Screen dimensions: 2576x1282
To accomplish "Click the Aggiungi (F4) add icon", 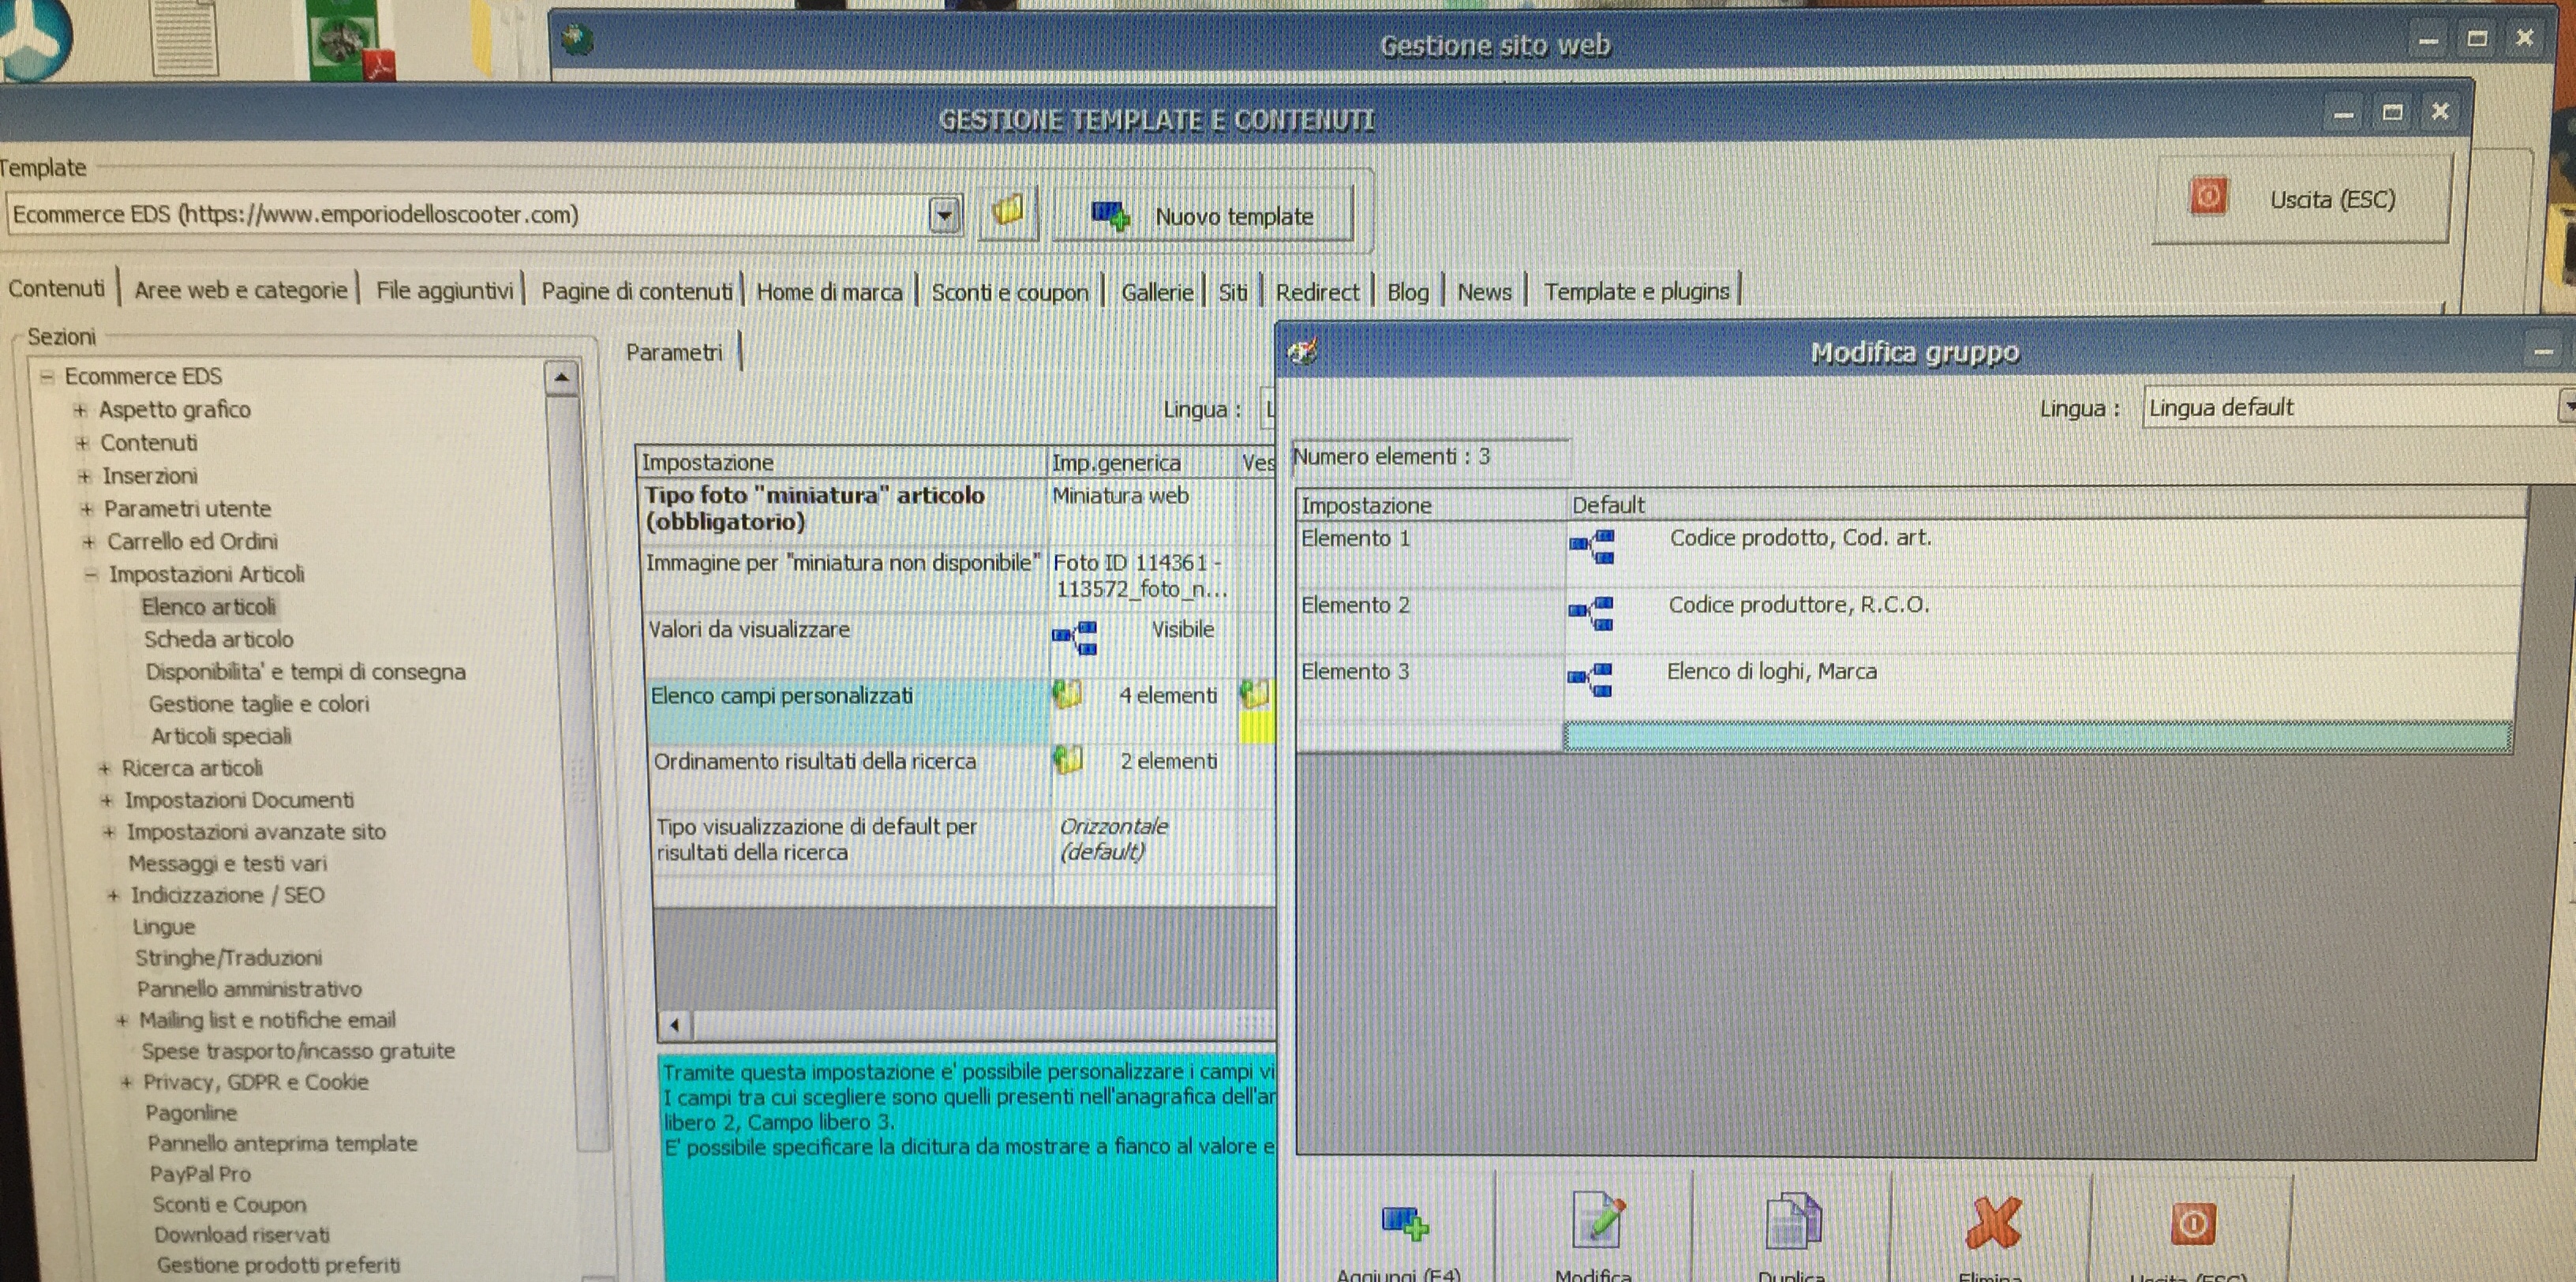I will pos(1404,1222).
